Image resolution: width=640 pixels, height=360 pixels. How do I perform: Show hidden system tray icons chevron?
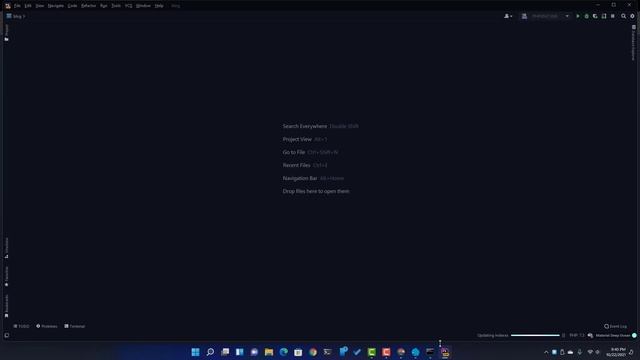coord(546,352)
